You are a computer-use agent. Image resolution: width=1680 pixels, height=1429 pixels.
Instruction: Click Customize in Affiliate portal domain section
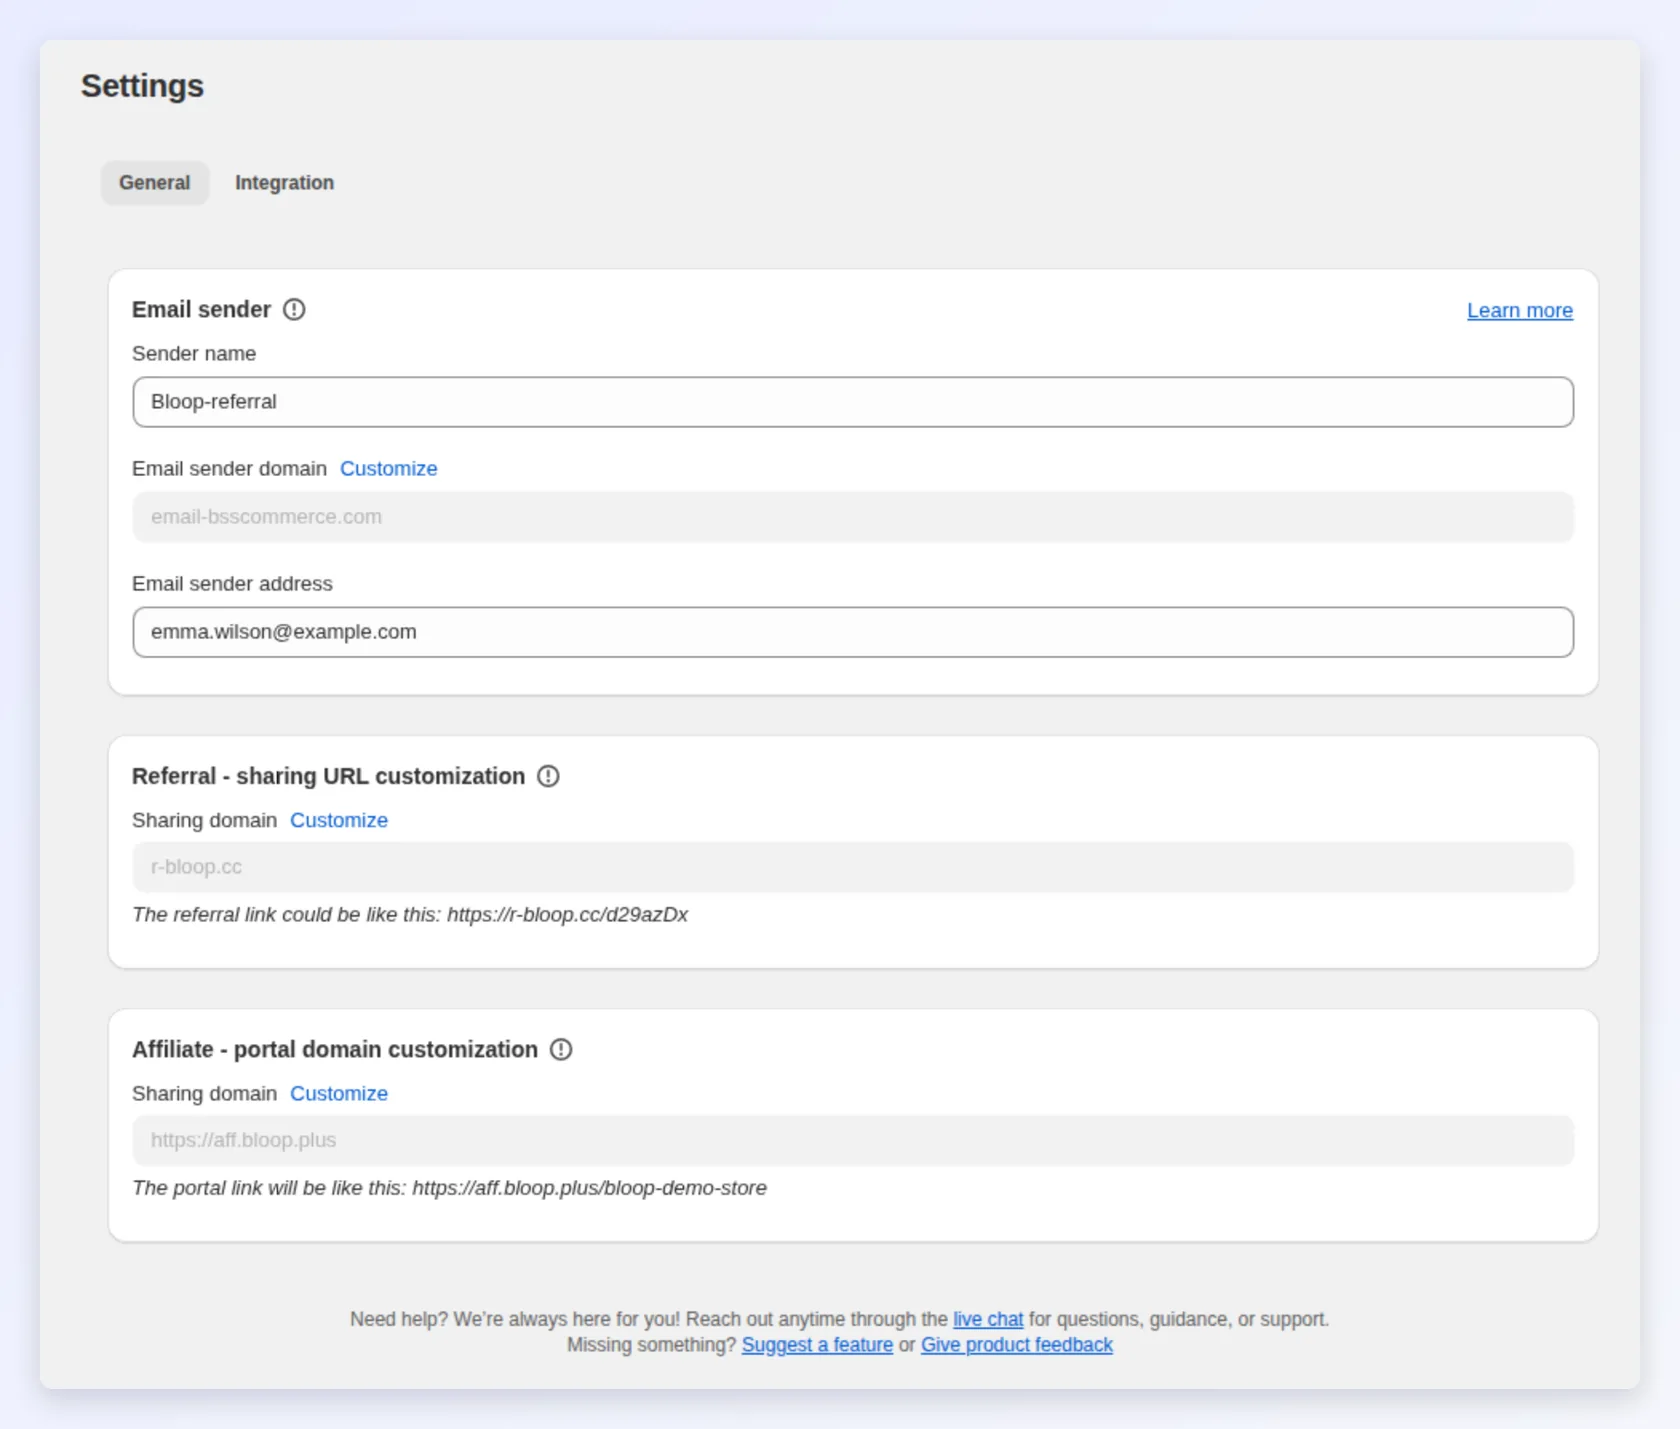pyautogui.click(x=339, y=1093)
